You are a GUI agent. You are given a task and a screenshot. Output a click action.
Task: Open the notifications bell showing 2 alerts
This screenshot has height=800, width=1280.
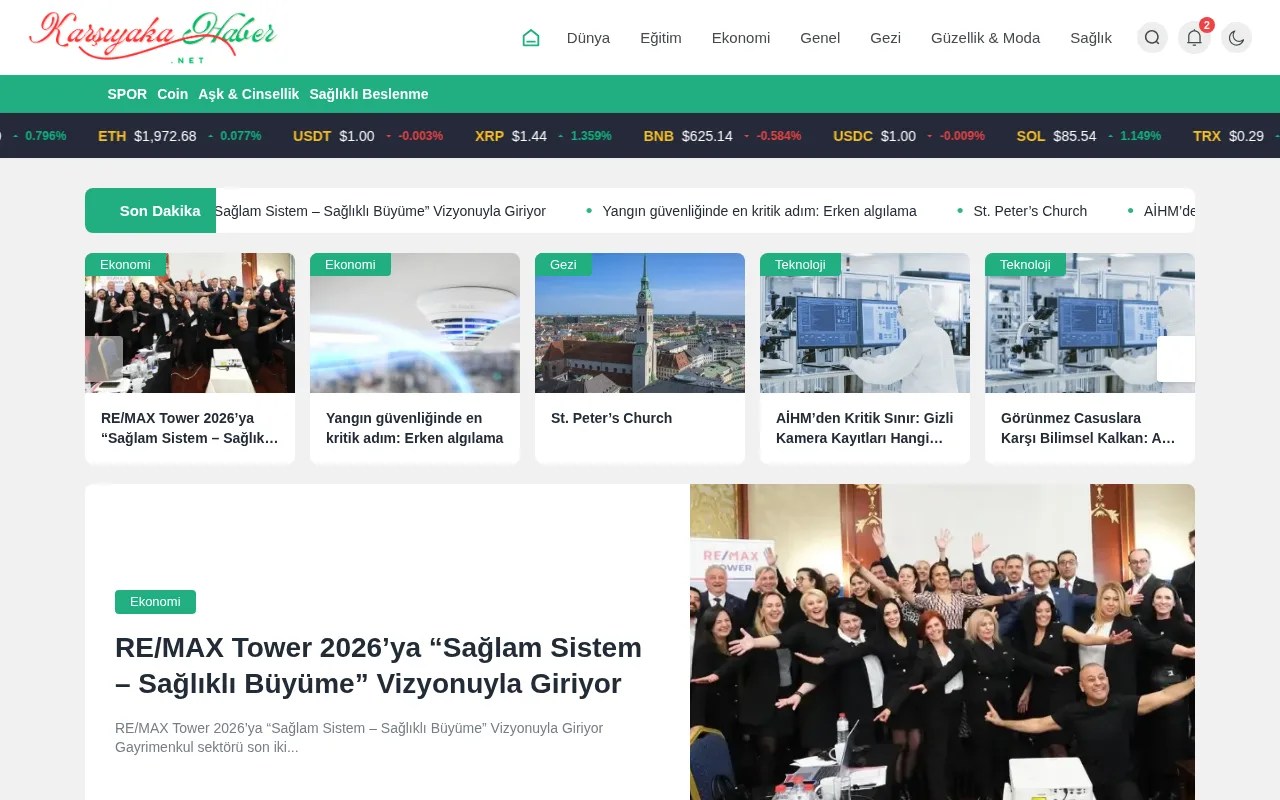click(1193, 37)
